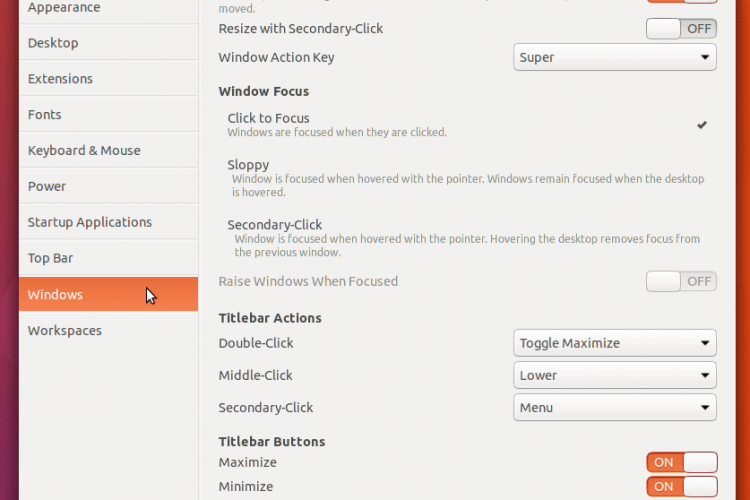
Task: Toggle Raise Windows When Focused switch
Action: click(681, 281)
